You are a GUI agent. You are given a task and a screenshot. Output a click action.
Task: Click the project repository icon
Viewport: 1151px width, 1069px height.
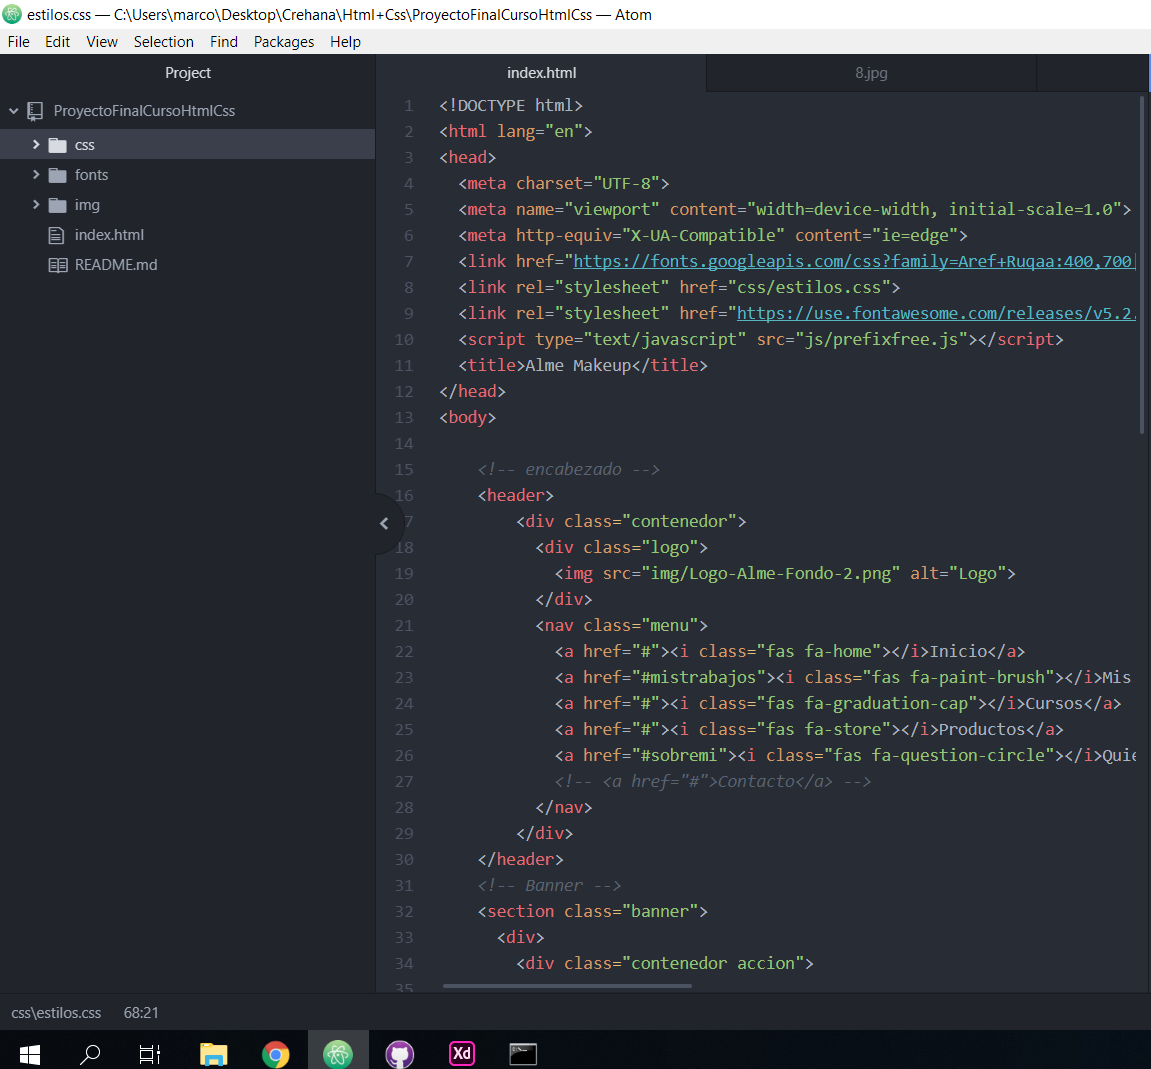[35, 111]
